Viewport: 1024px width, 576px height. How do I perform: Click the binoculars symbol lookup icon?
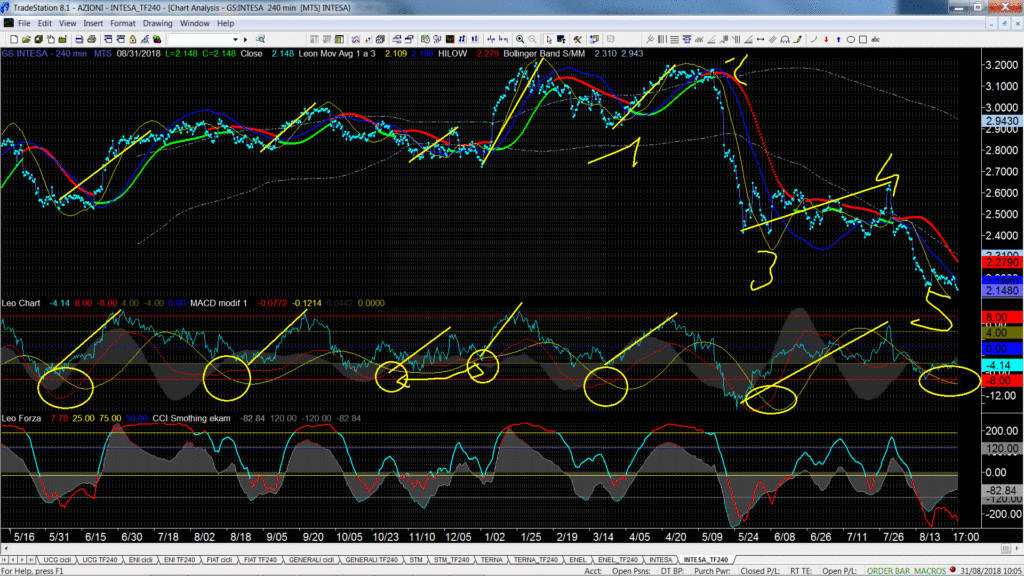[260, 39]
